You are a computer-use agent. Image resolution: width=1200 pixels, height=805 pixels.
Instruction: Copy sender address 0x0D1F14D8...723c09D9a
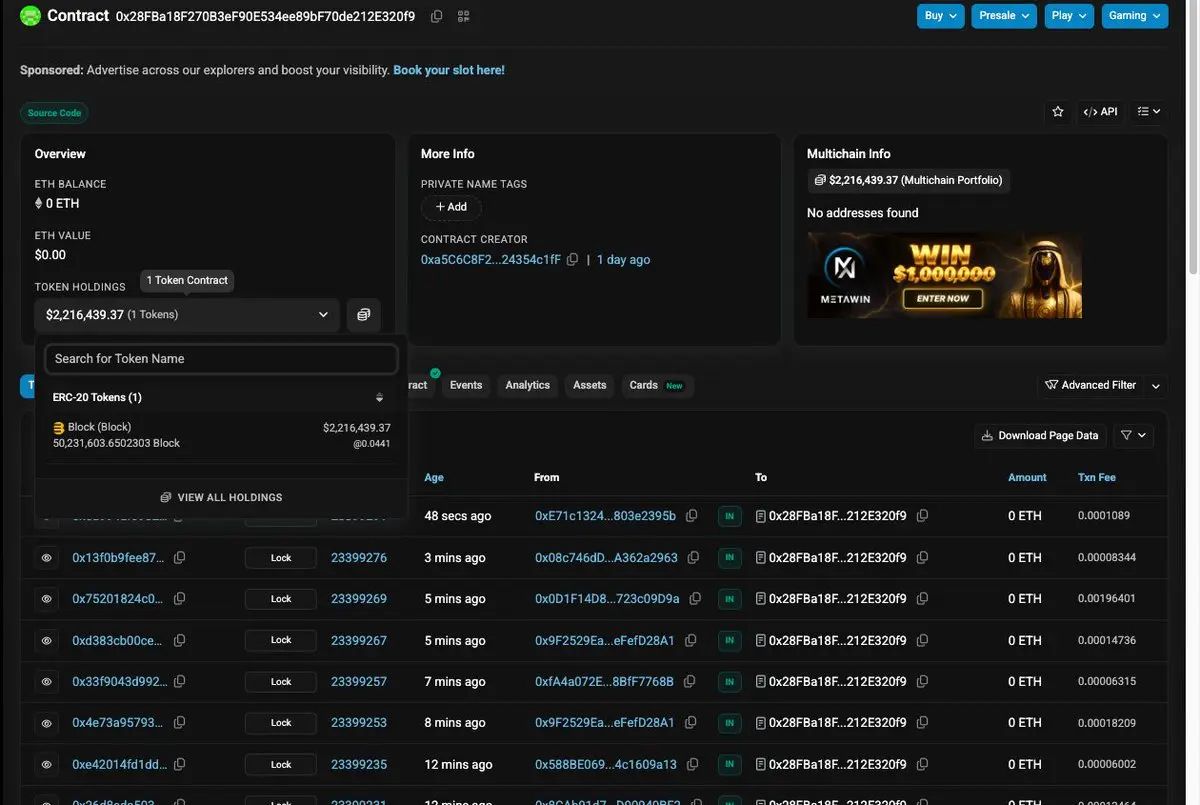(695, 599)
